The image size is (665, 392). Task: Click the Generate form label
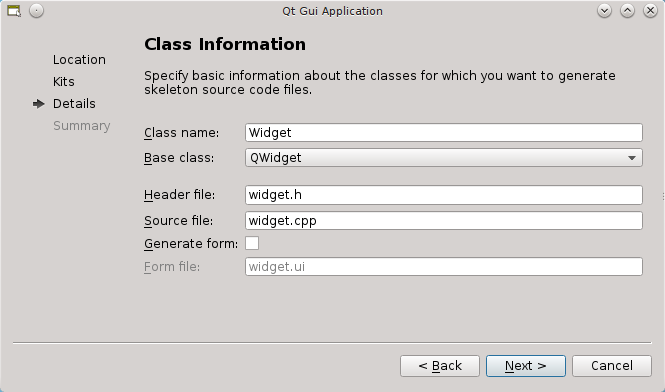(191, 244)
